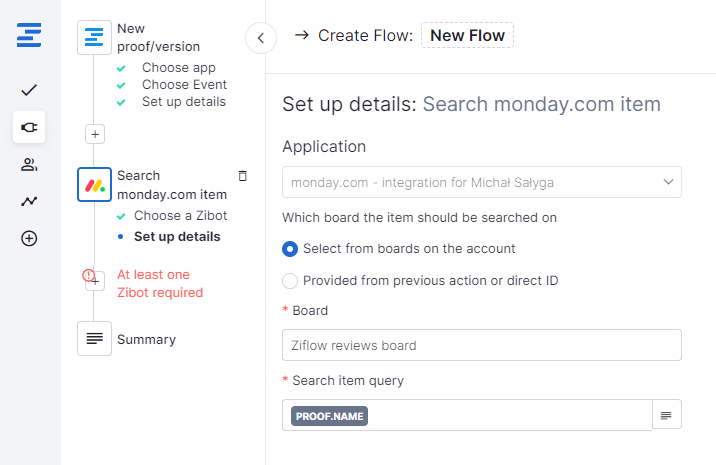Viewport: 716px width, 465px height.
Task: Edit the 'New Flow' name field
Action: click(x=468, y=36)
